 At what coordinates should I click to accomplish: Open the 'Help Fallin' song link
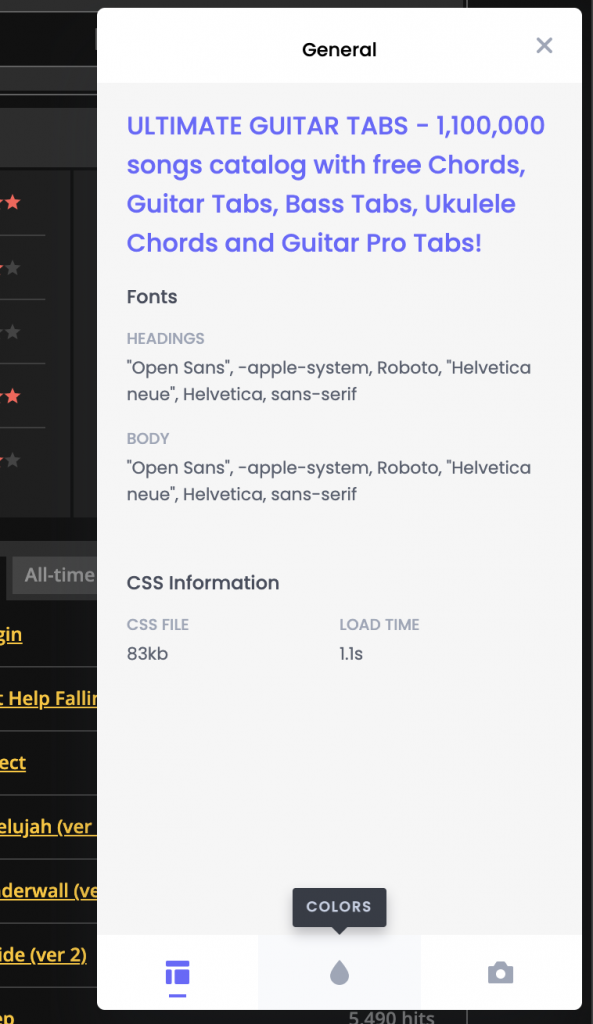pyautogui.click(x=48, y=699)
